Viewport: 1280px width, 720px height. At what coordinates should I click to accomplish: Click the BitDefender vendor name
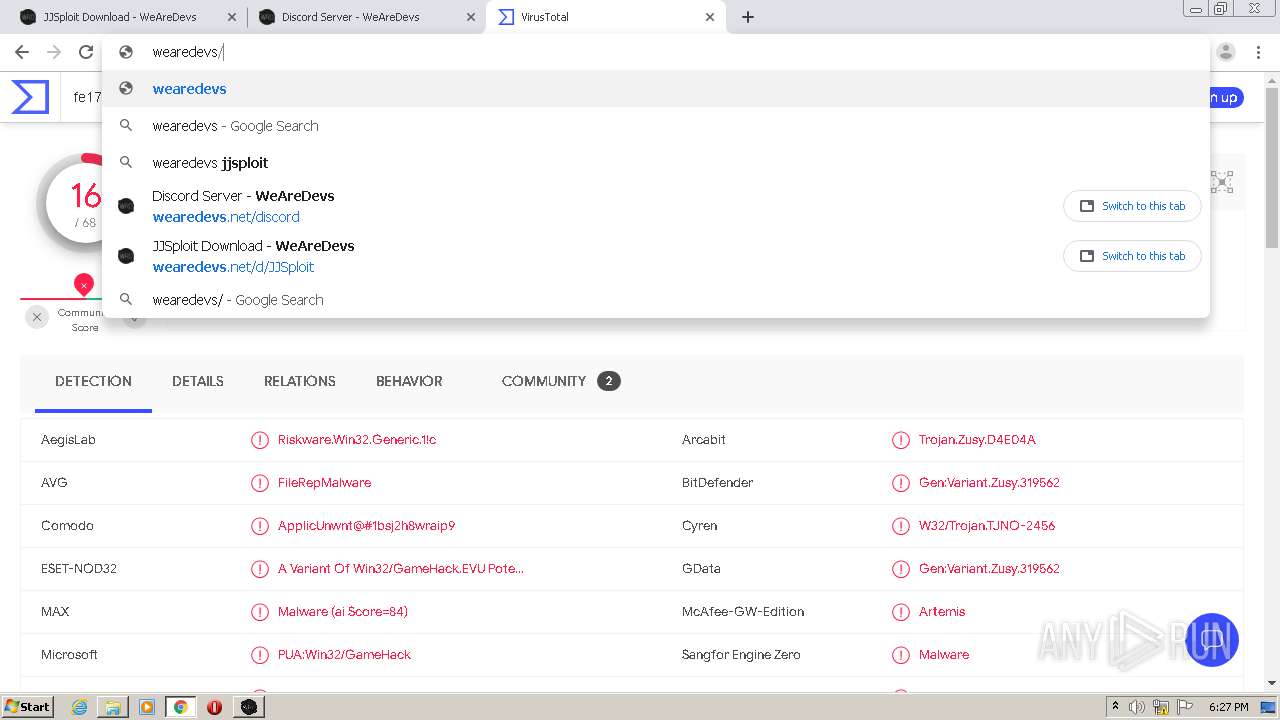tap(717, 483)
